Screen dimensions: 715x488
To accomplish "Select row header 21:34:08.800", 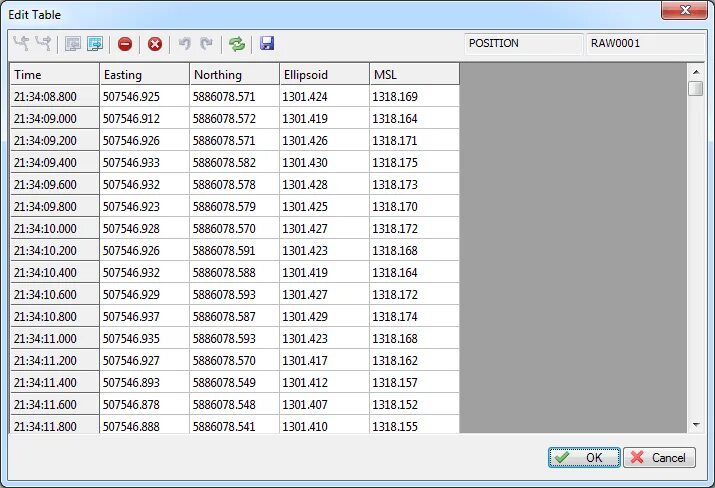I will [55, 96].
